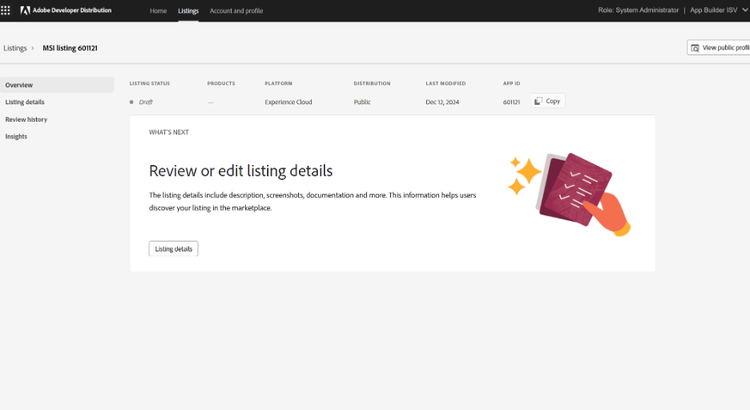
Task: Click the PLATFORM column header
Action: (x=278, y=83)
